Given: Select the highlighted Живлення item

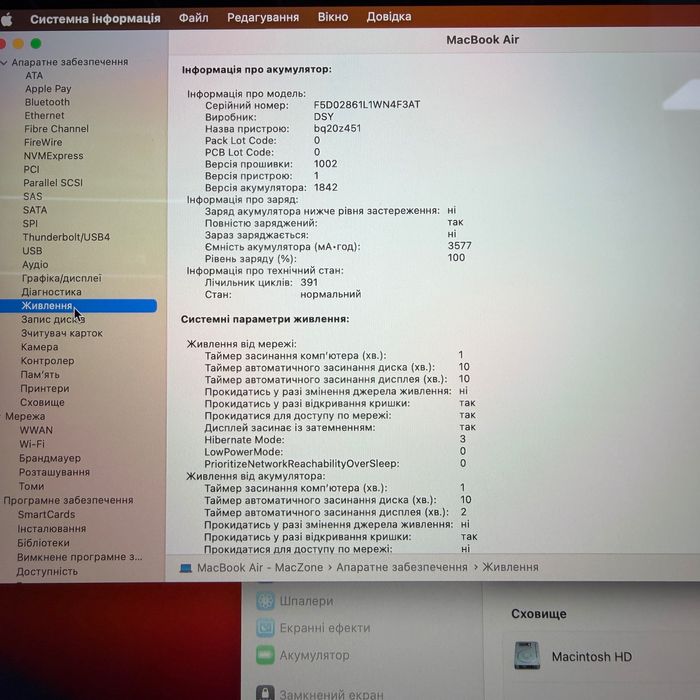Looking at the screenshot, I should click(x=78, y=306).
